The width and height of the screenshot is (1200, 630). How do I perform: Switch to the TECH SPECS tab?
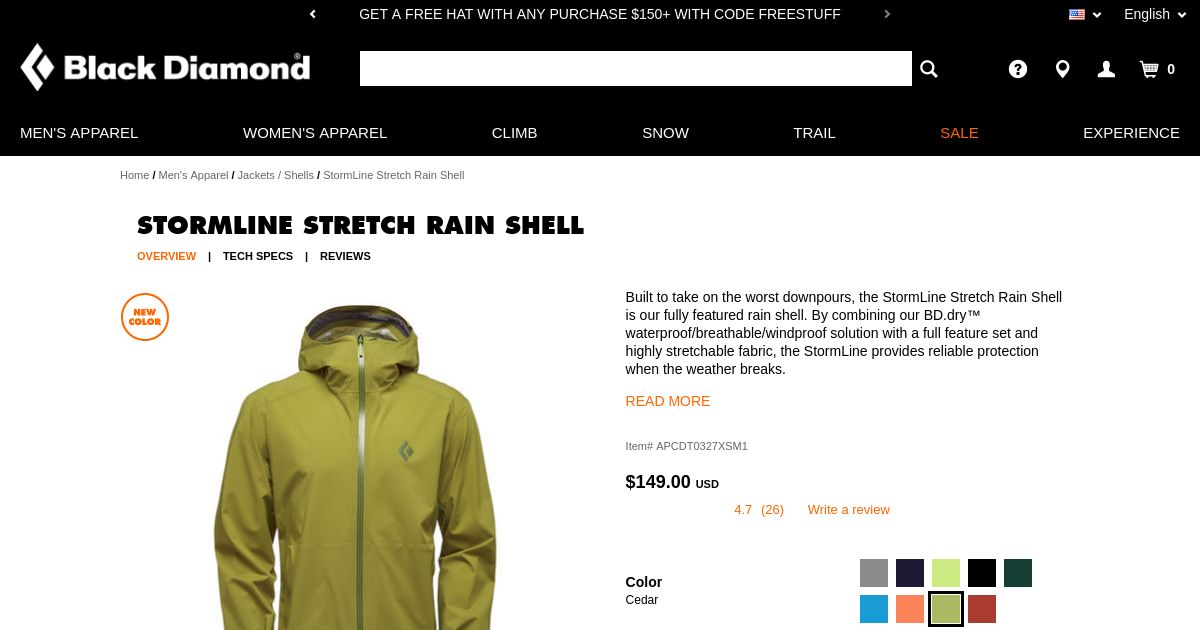point(258,256)
